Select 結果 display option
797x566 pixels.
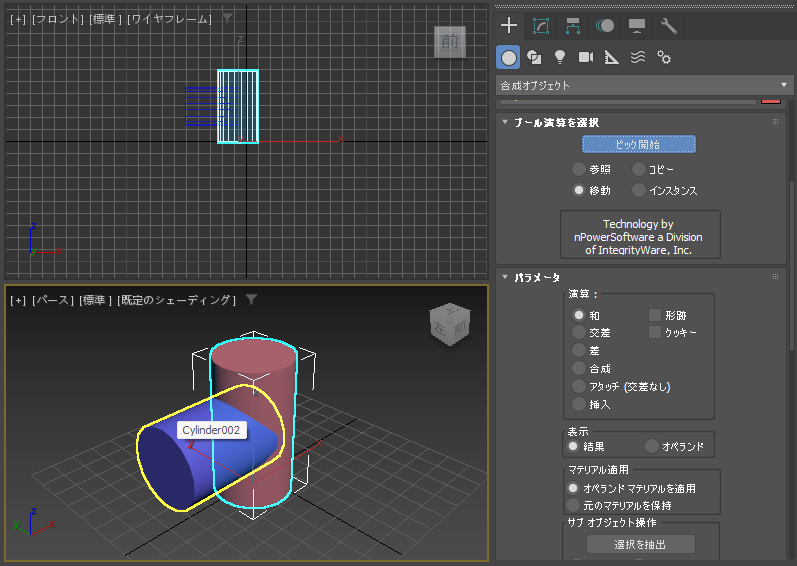pos(573,446)
